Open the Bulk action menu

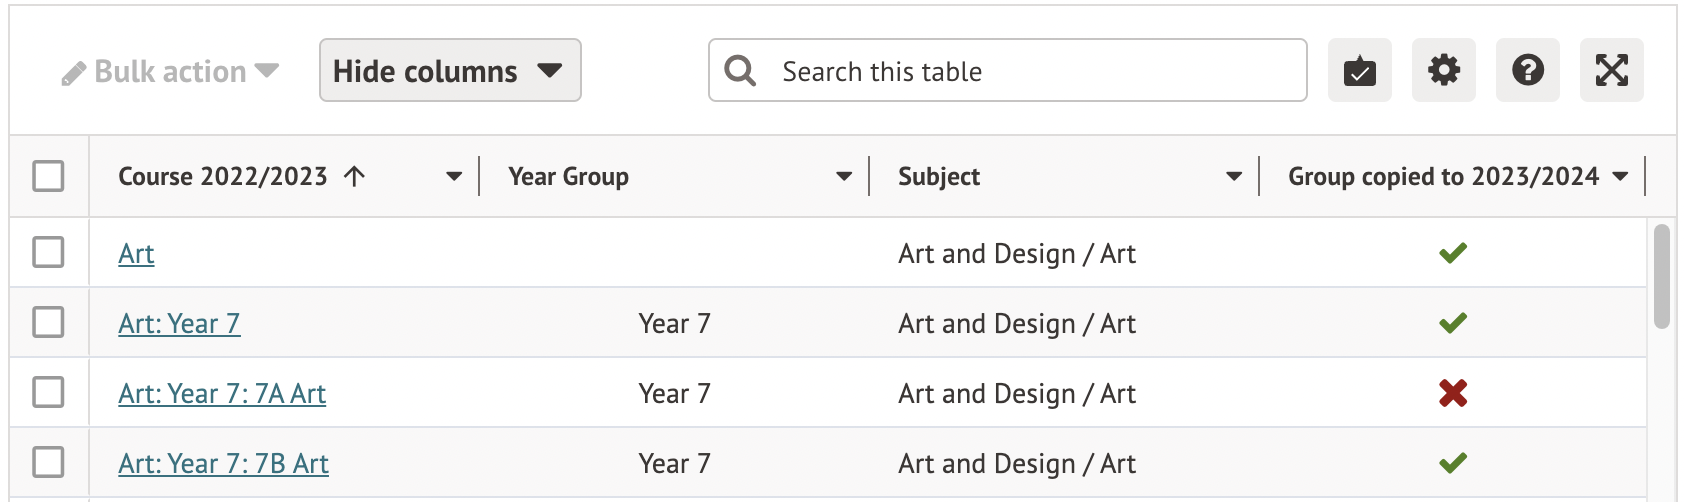tap(170, 72)
